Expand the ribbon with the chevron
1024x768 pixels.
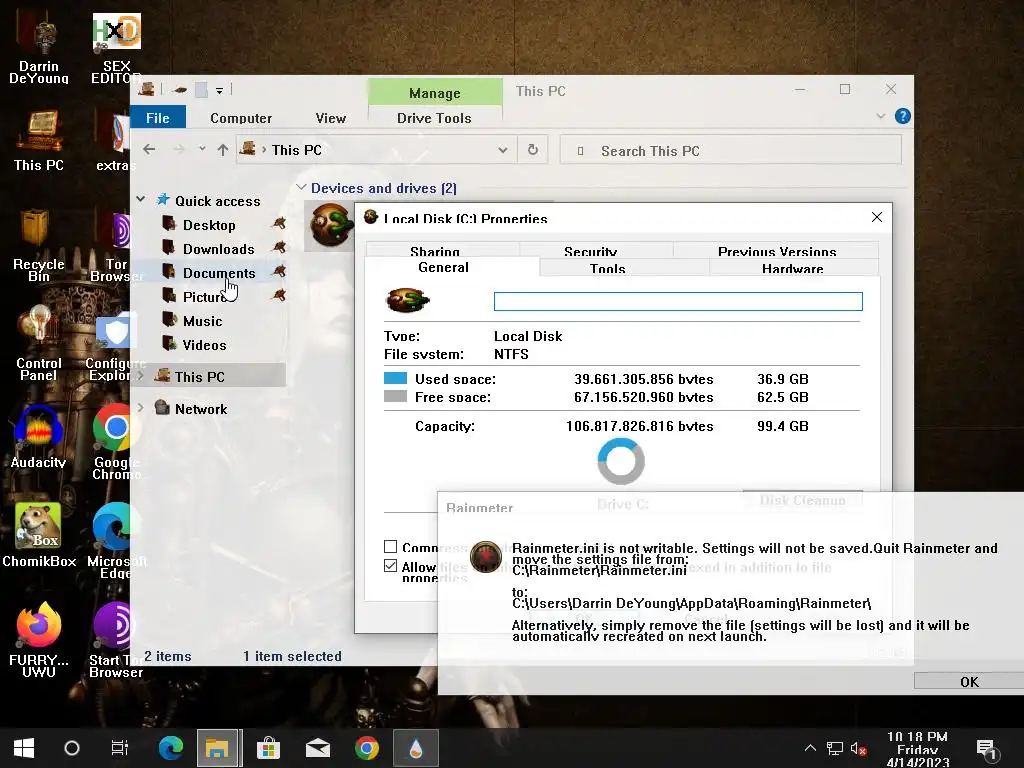coord(880,116)
